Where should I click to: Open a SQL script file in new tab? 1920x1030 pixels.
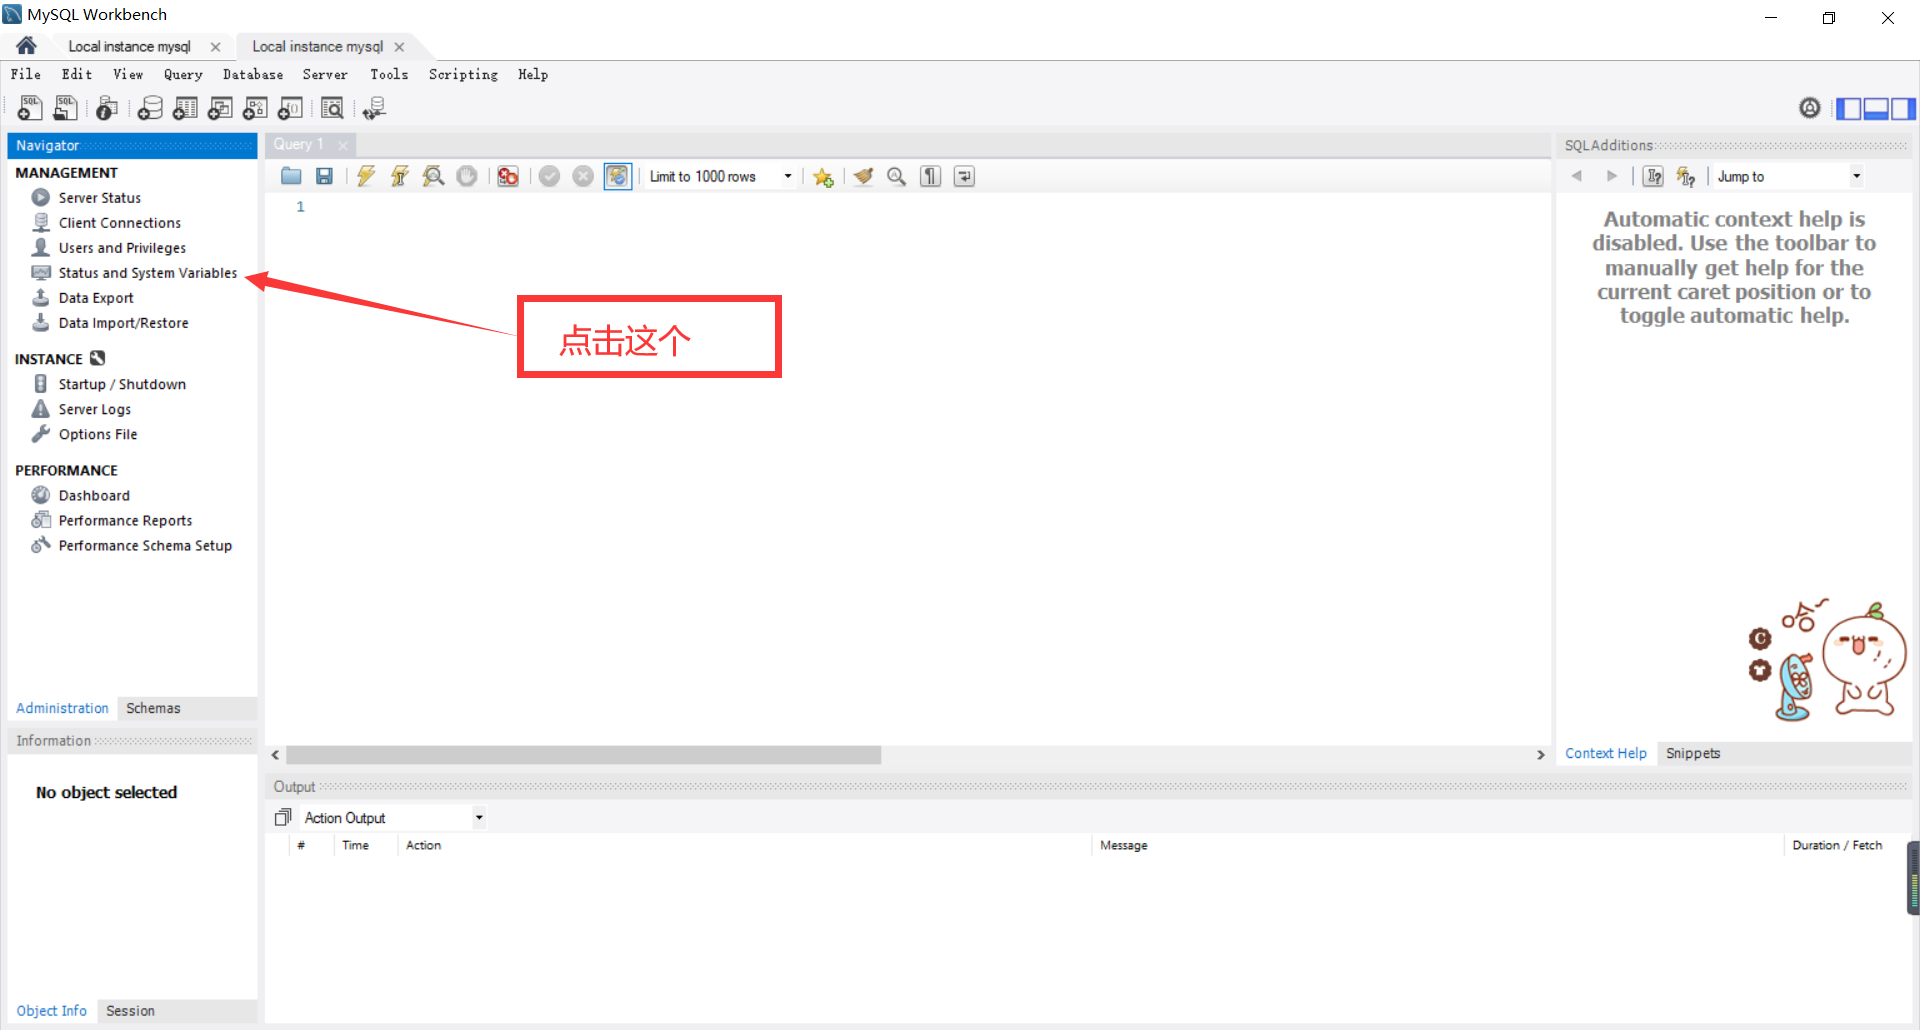pos(66,108)
